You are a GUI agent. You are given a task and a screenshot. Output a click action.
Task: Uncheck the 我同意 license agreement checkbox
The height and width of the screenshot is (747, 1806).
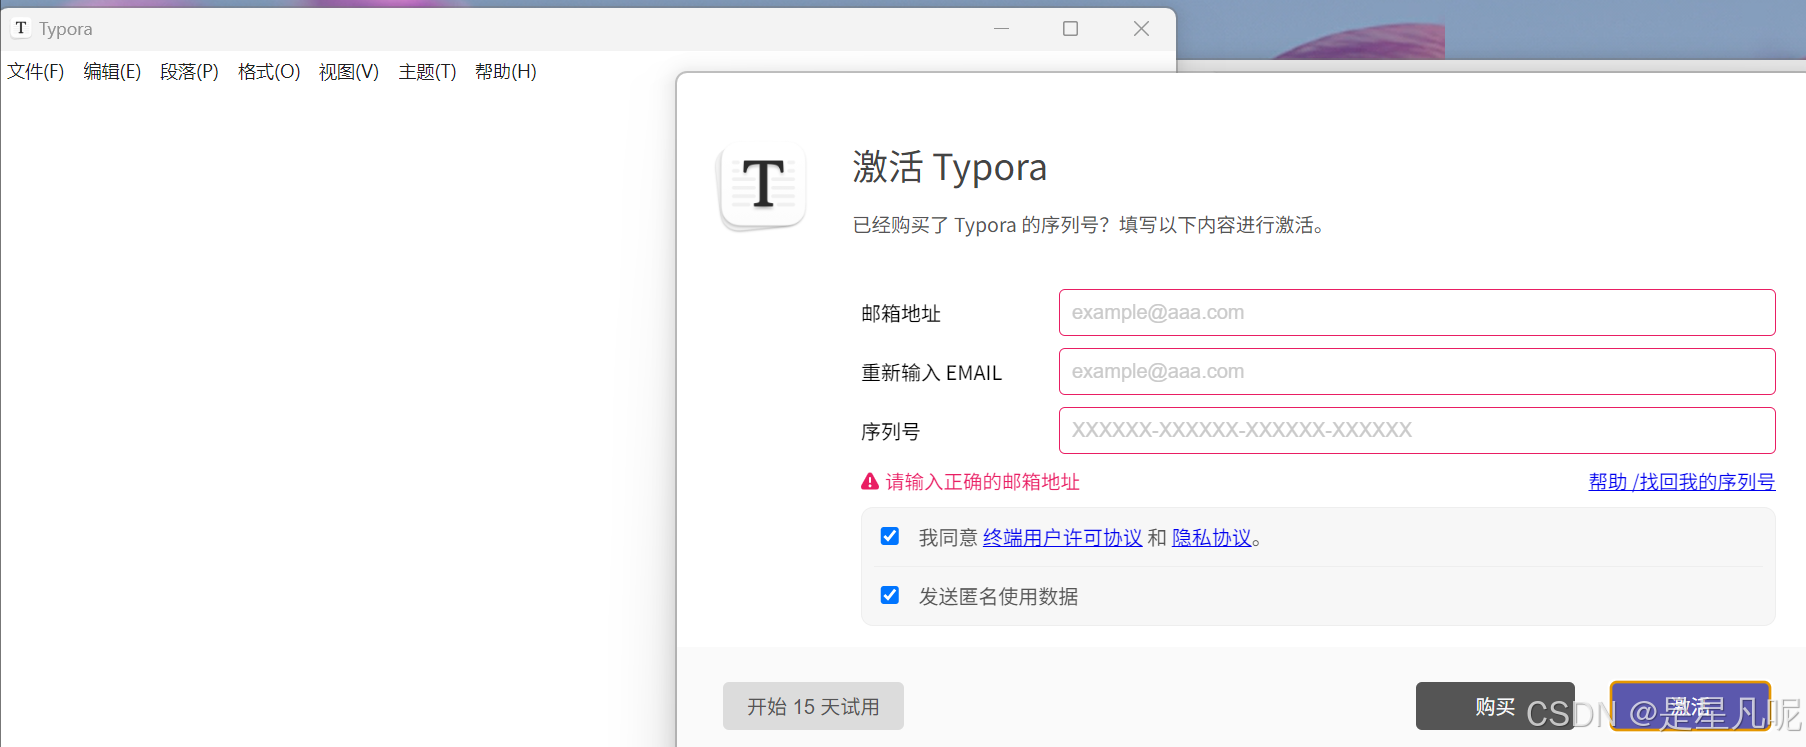pos(890,537)
